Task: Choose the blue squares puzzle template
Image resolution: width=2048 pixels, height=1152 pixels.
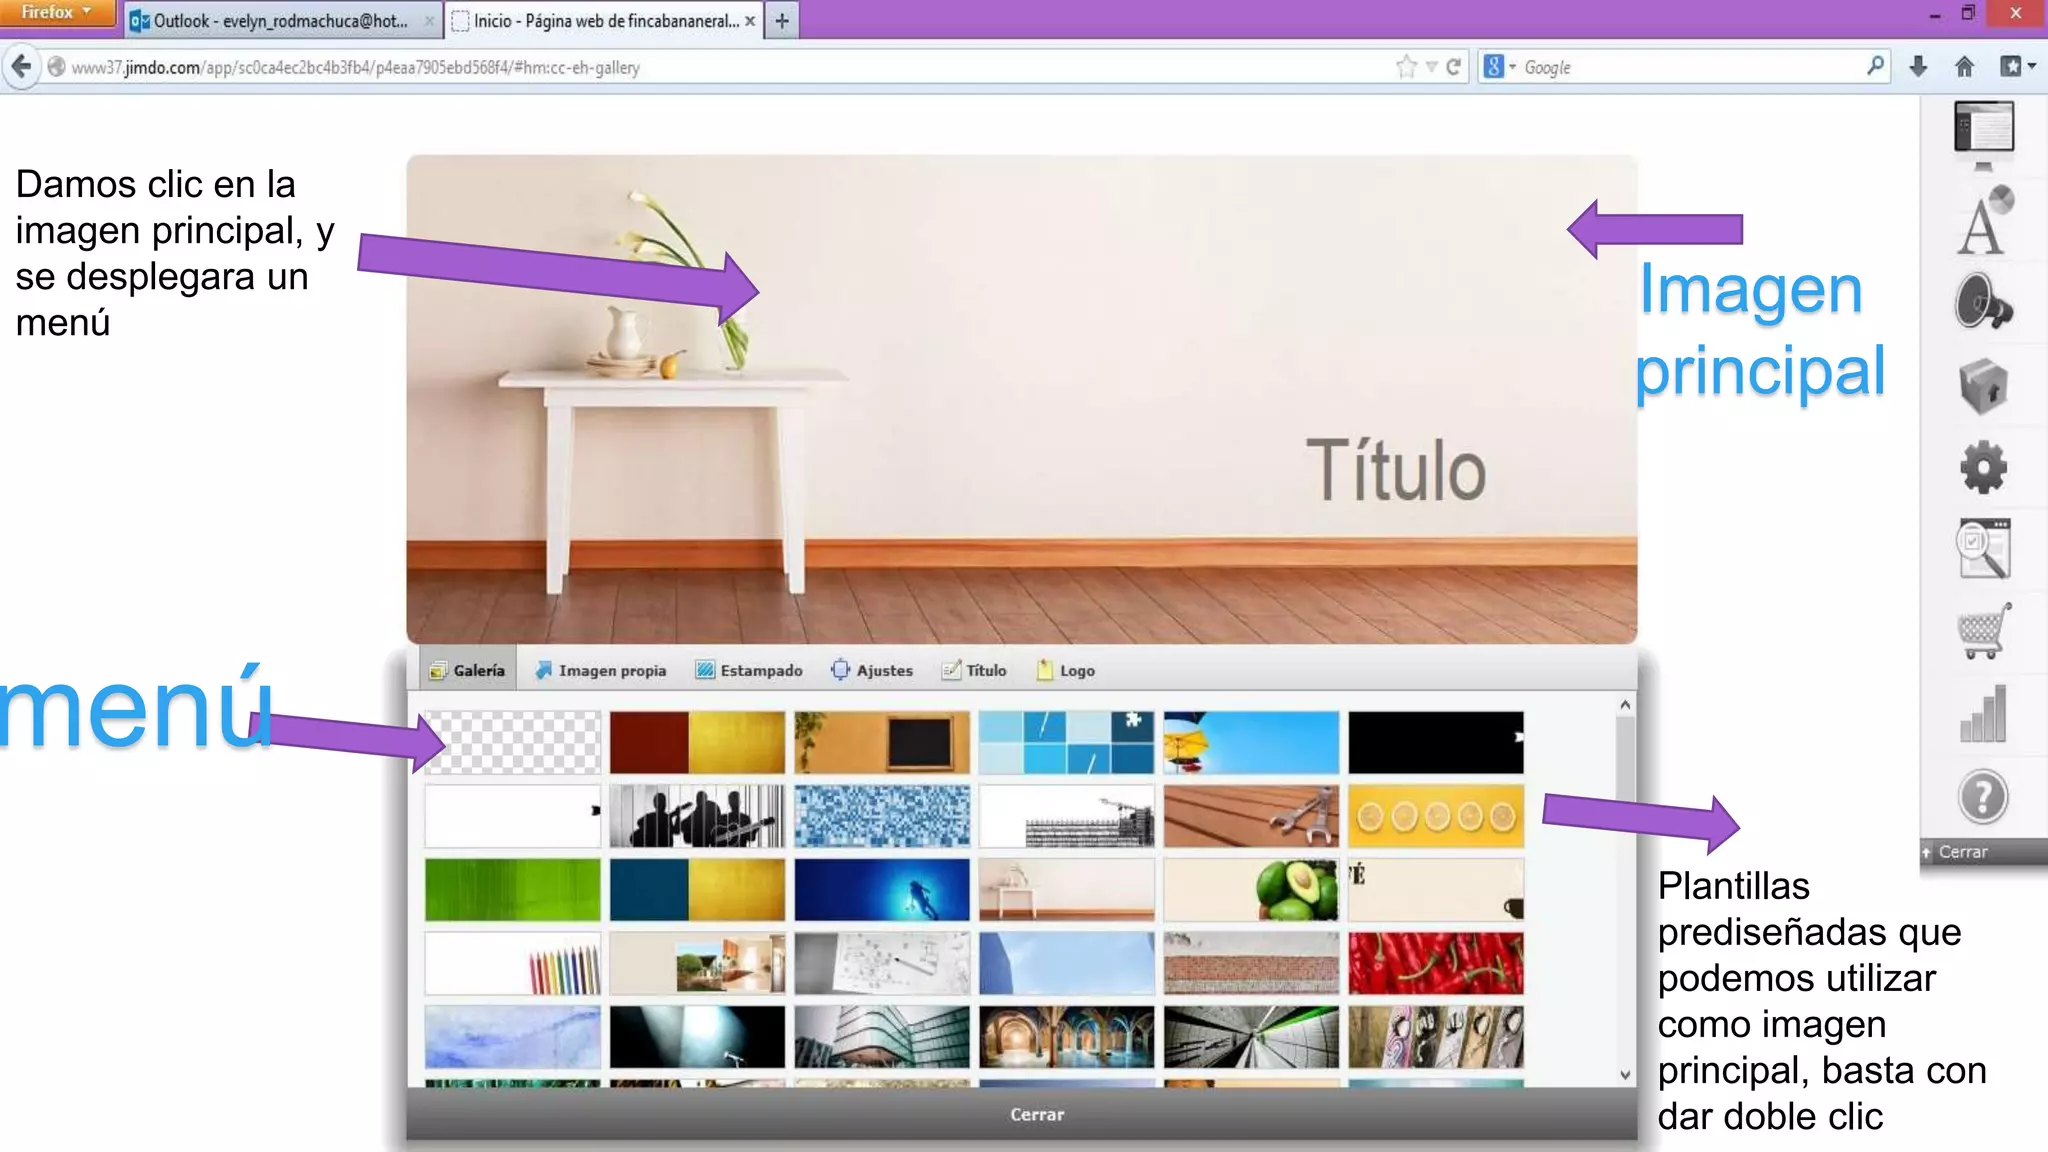Action: click(x=1066, y=743)
